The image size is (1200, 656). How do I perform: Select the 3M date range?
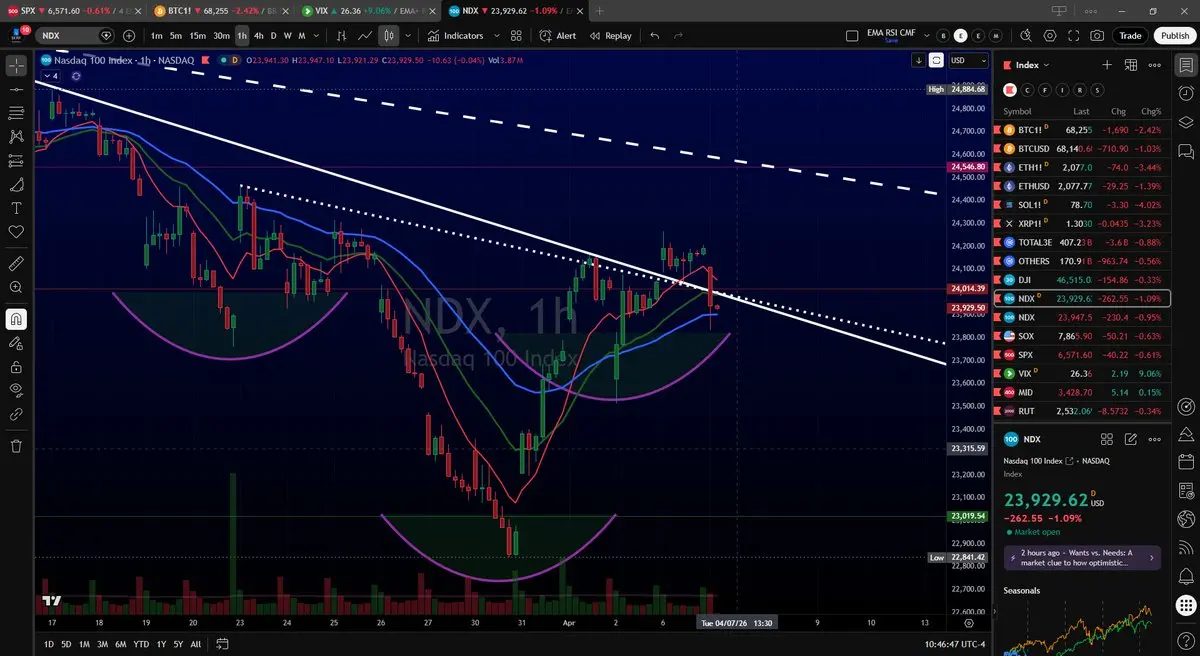coord(102,644)
